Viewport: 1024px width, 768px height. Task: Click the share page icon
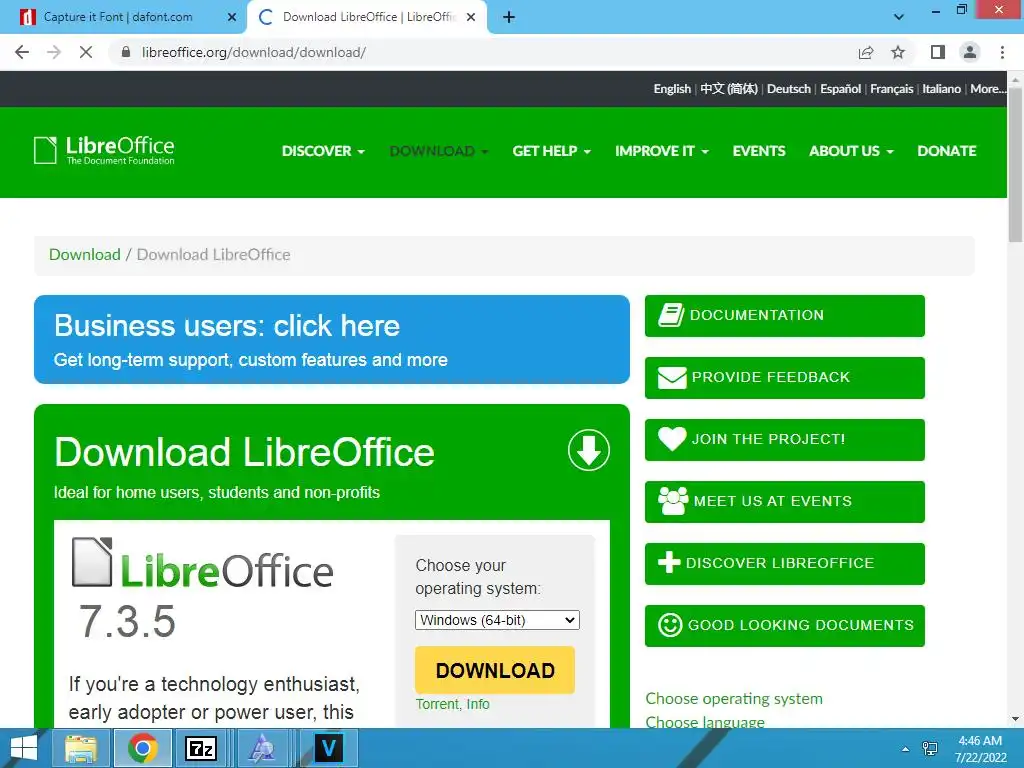[x=866, y=52]
